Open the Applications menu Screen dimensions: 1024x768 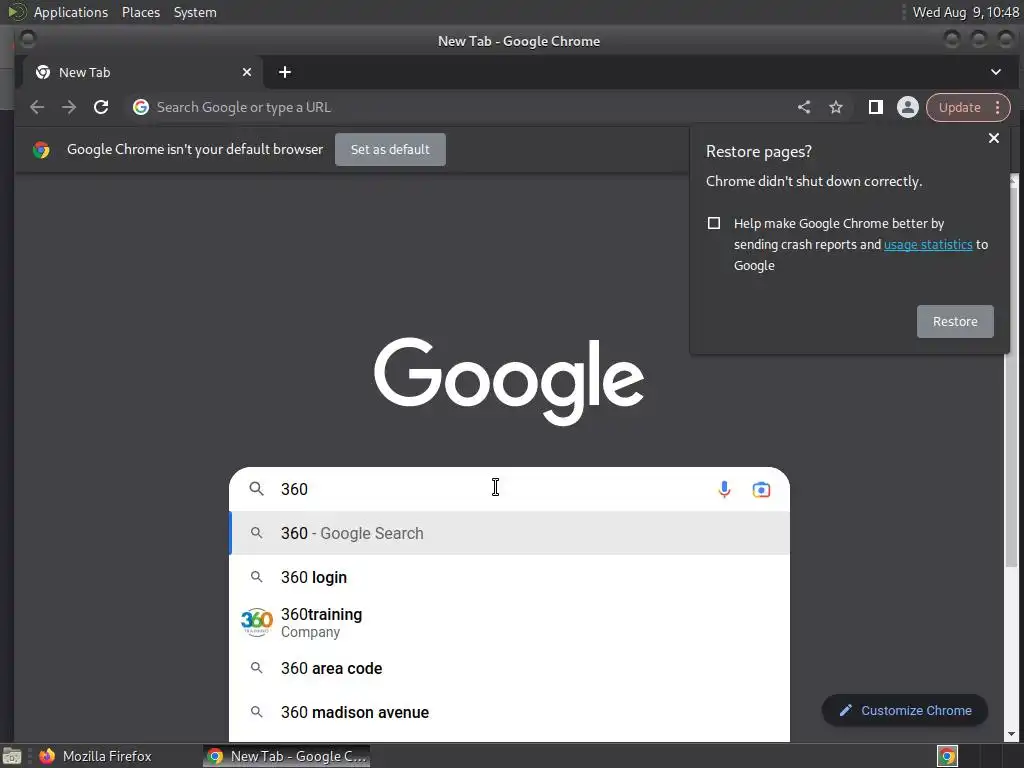[71, 12]
